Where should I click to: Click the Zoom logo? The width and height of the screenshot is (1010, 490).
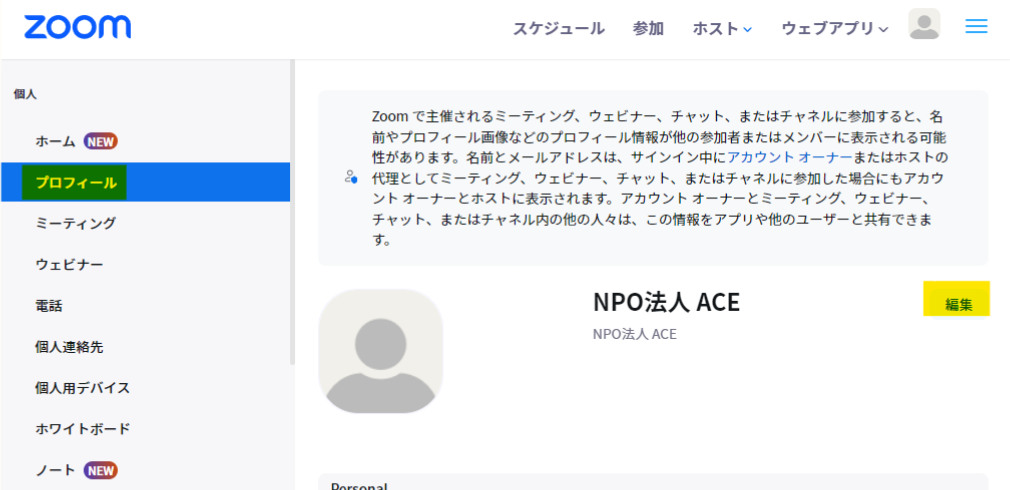[x=78, y=27]
